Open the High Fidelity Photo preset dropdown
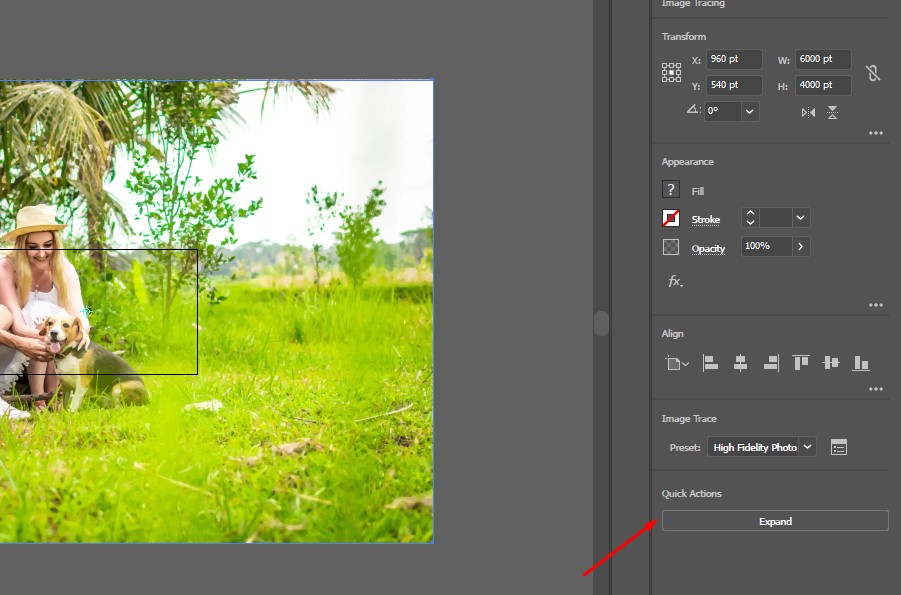 (x=761, y=447)
